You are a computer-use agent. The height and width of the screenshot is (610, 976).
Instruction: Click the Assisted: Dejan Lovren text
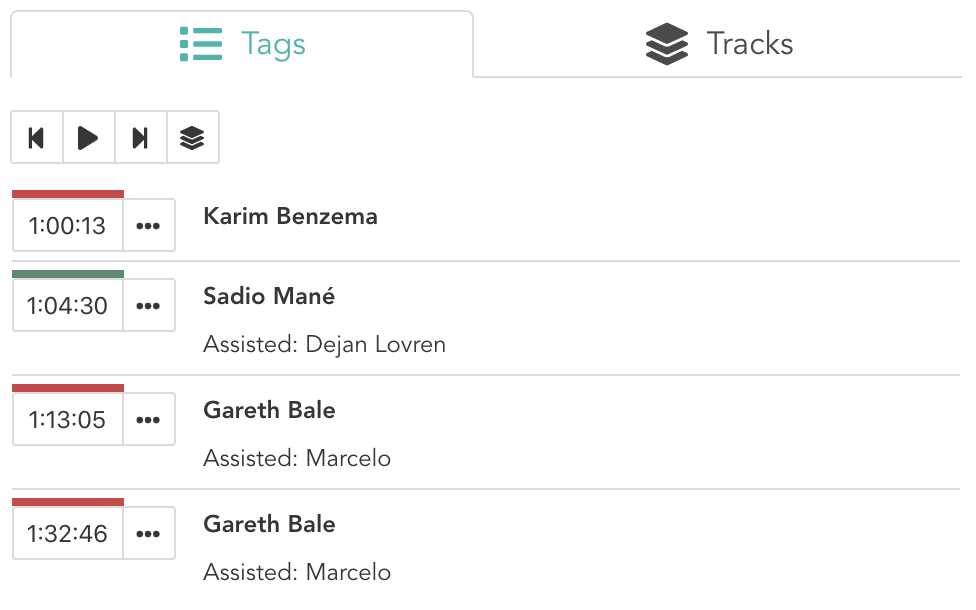point(324,345)
